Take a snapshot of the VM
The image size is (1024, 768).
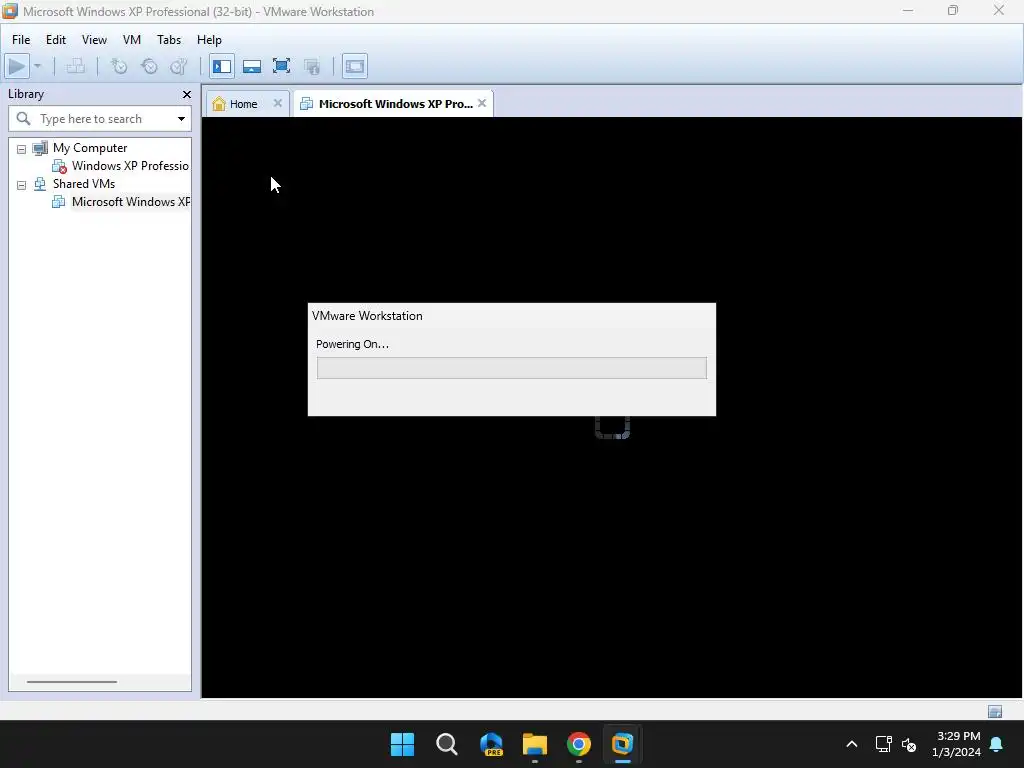119,66
